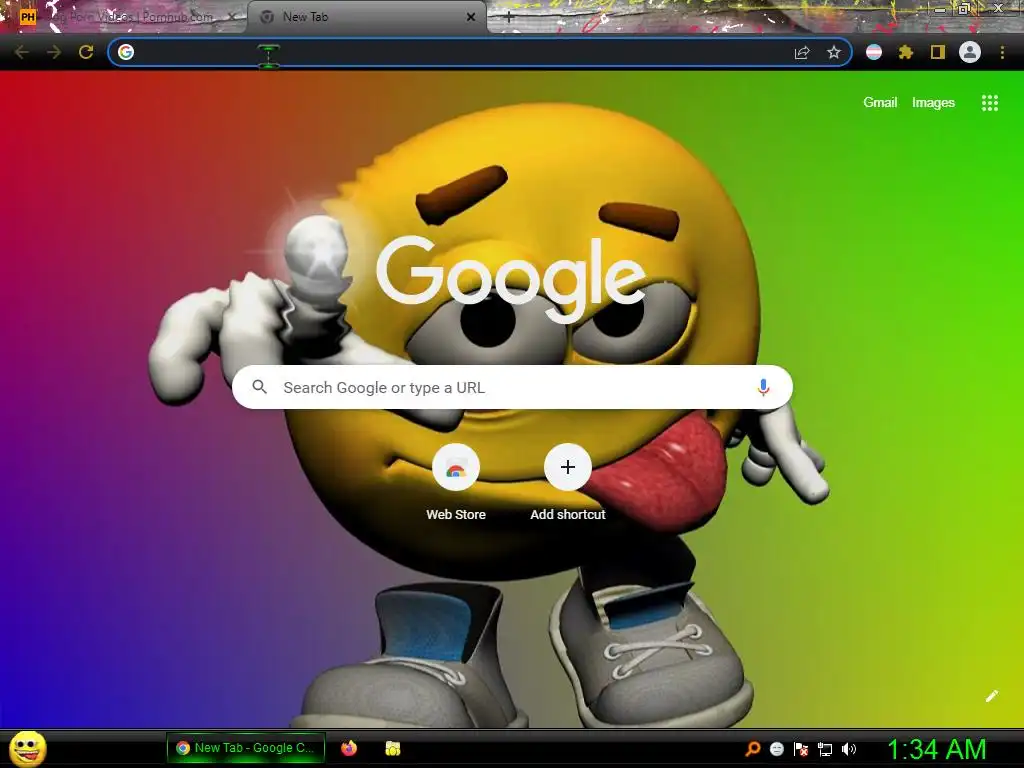Open the Images link
The height and width of the screenshot is (768, 1024).
pyautogui.click(x=933, y=103)
